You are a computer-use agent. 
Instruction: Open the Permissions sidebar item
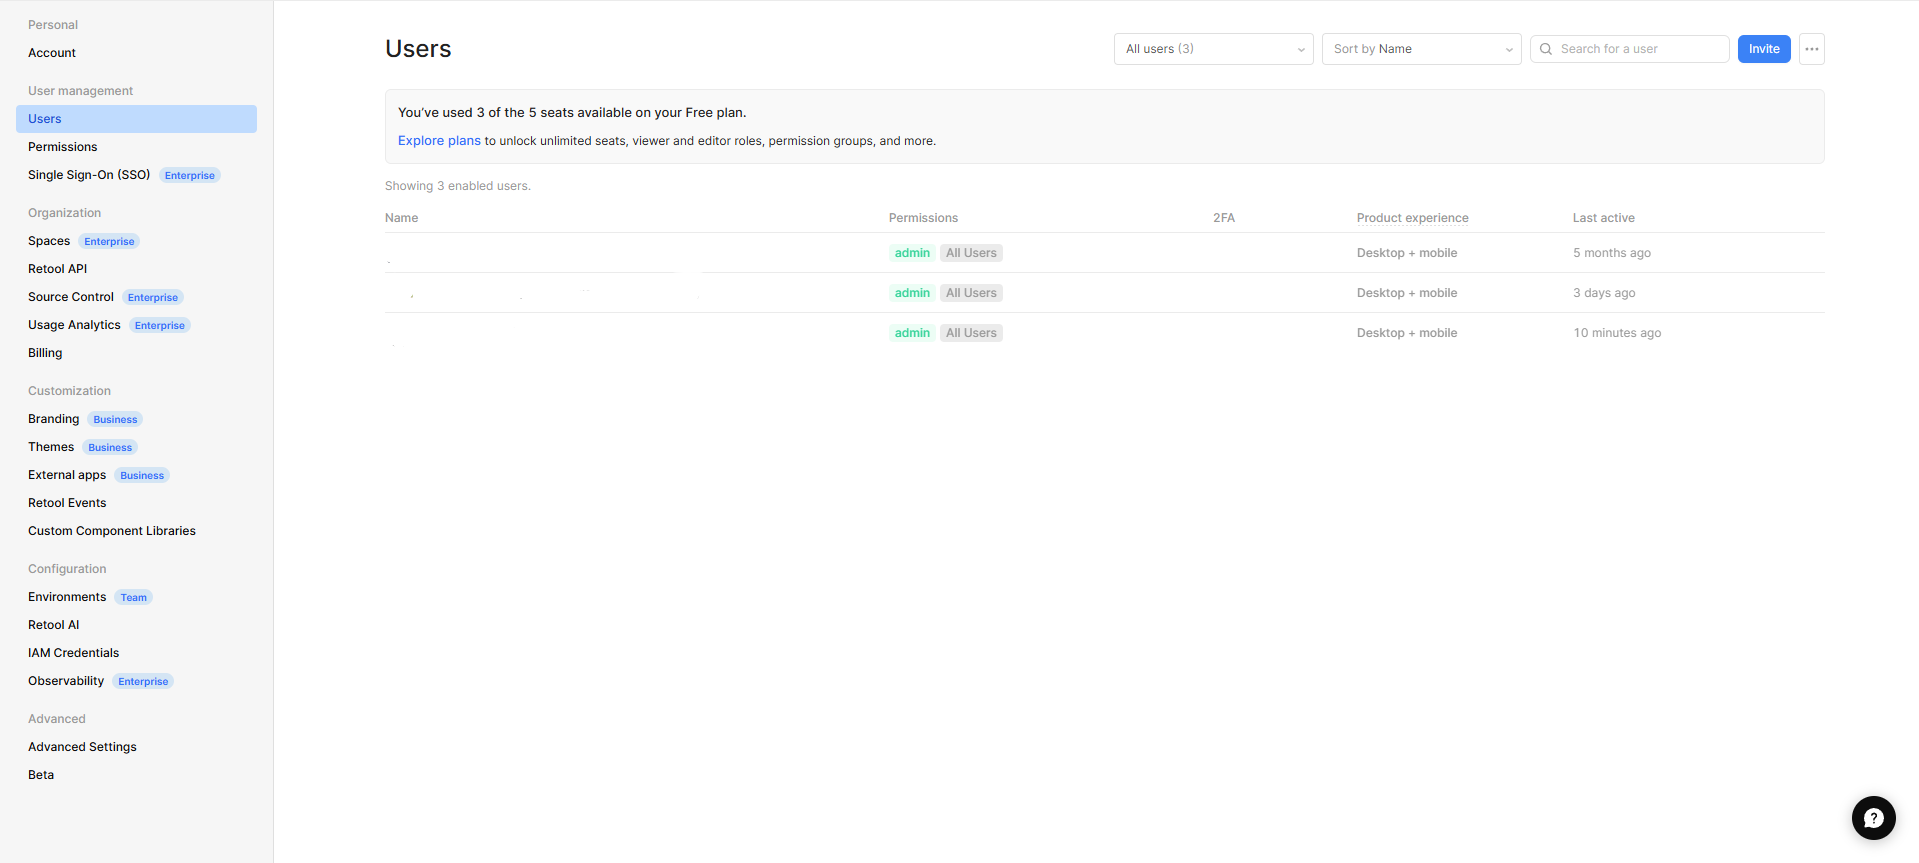(x=63, y=147)
